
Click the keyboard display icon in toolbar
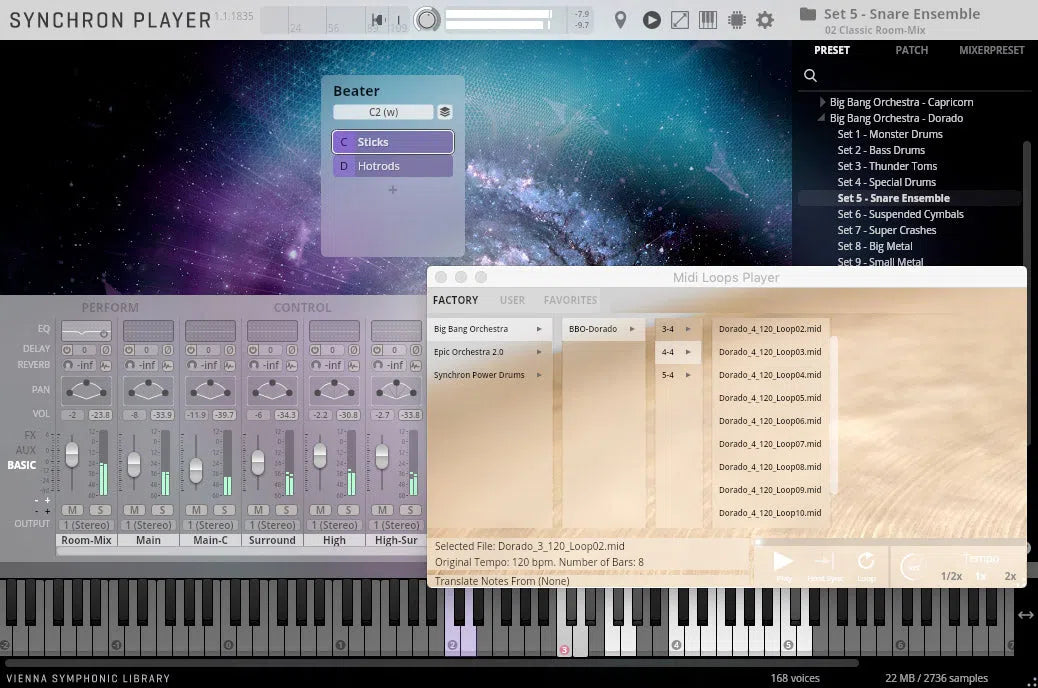[x=708, y=20]
